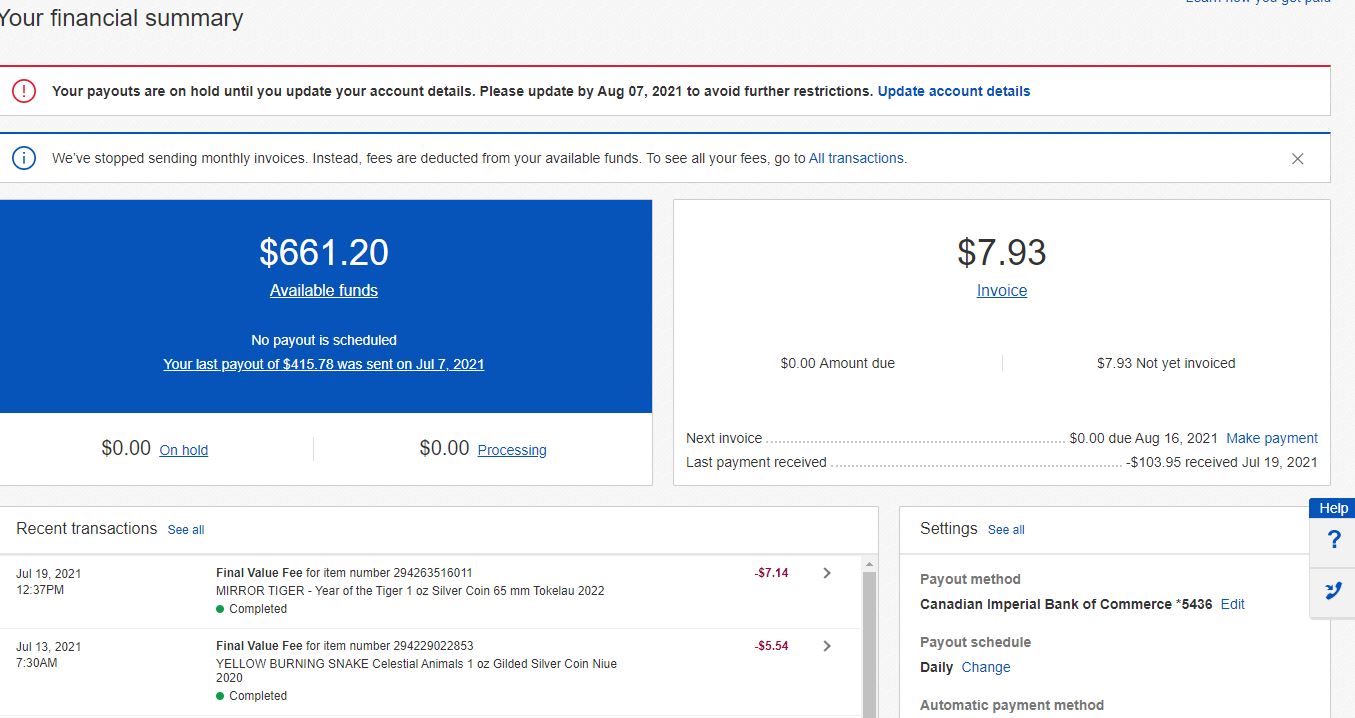
Task: Change the daily payout schedule
Action: [986, 667]
